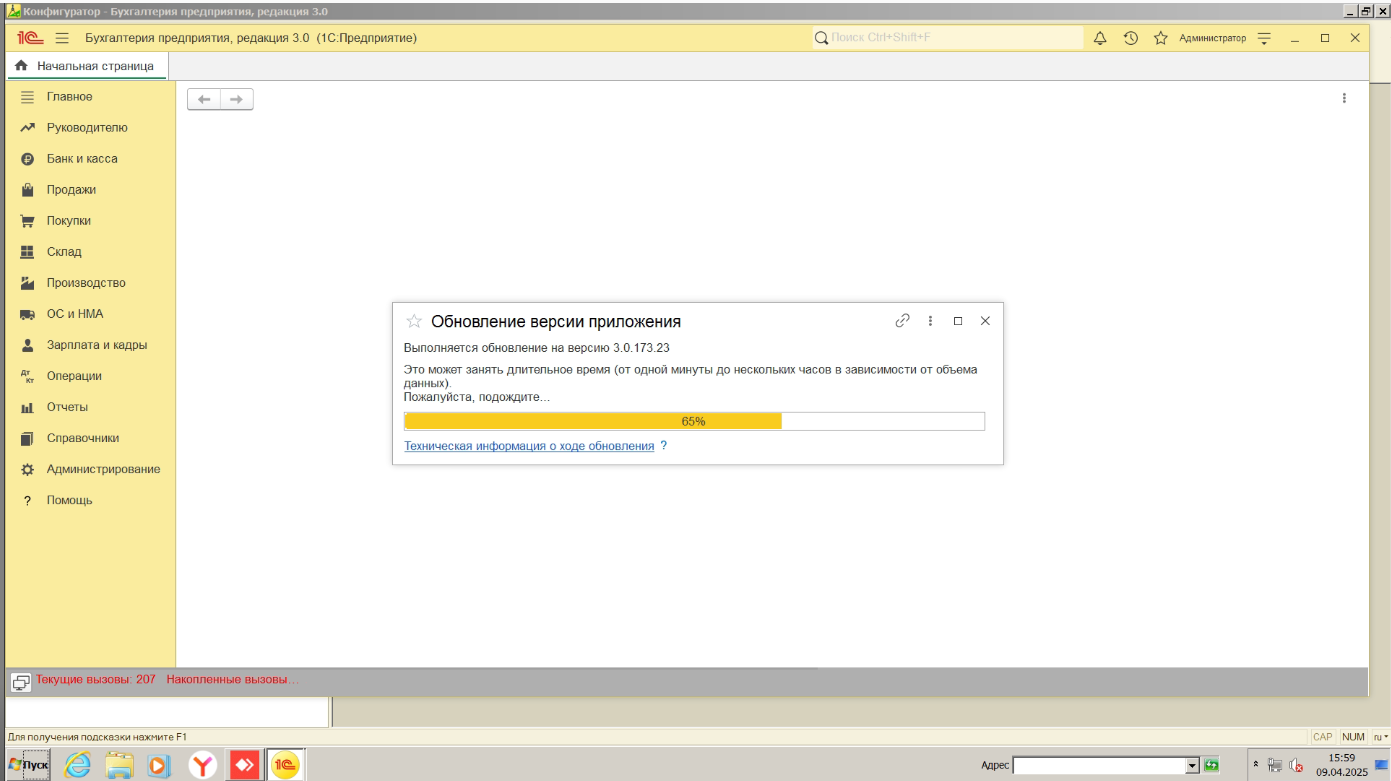Show hidden system tray icons
Screen dimensions: 1391x781
tap(1256, 764)
